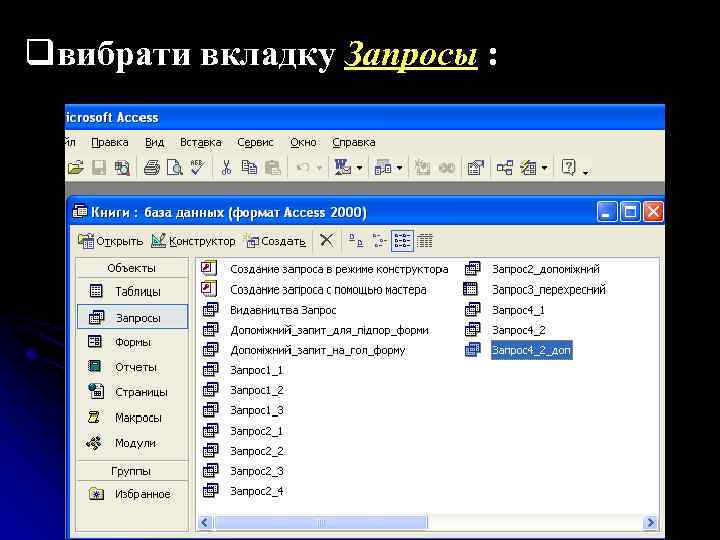This screenshot has height=540, width=720.
Task: Click the Delete X icon in database window
Action: (326, 240)
